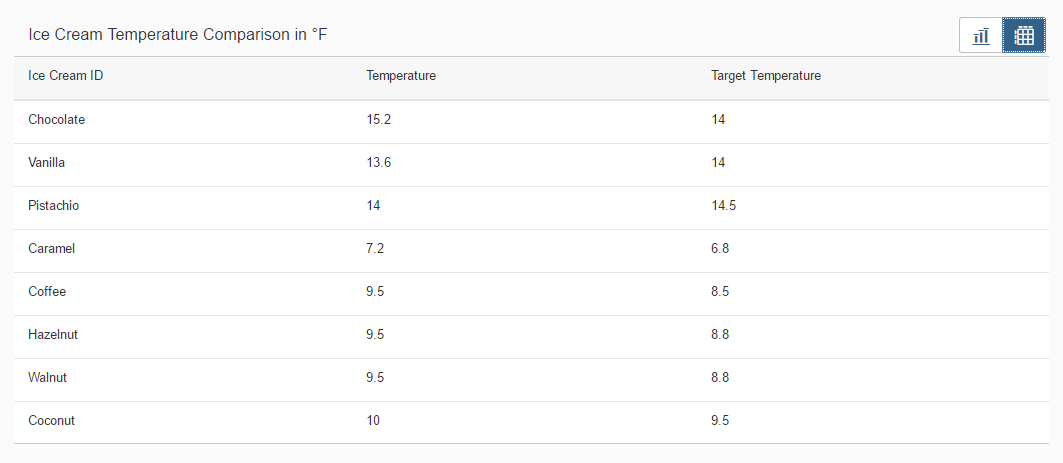The height and width of the screenshot is (463, 1063).
Task: Select the table view icon
Action: coord(1024,35)
